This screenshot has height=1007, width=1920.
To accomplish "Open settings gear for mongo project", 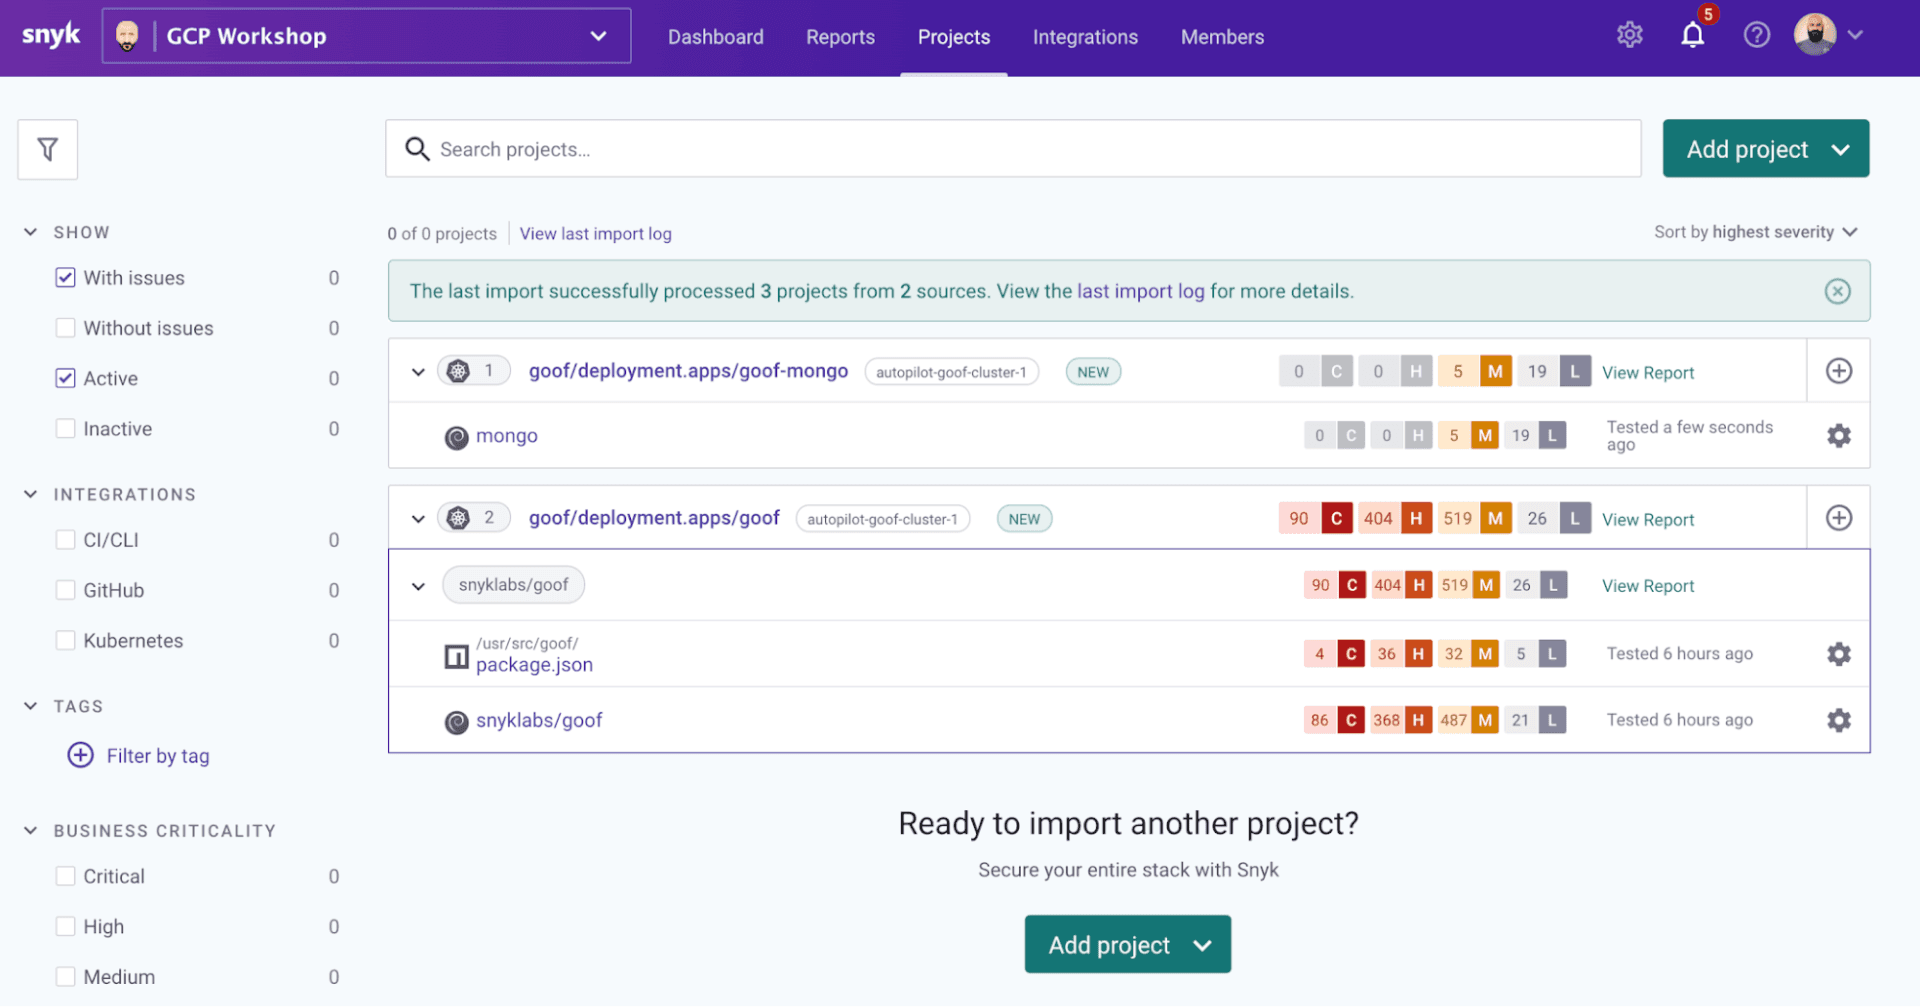I will (1839, 436).
